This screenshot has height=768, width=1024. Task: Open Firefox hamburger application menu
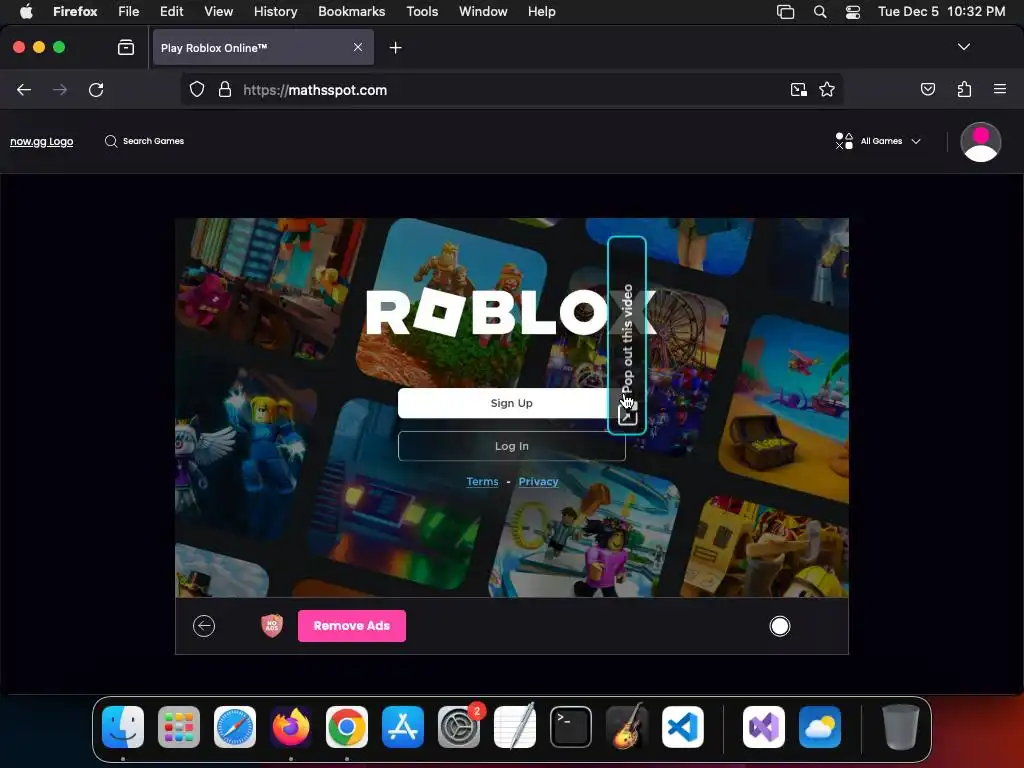(x=999, y=89)
